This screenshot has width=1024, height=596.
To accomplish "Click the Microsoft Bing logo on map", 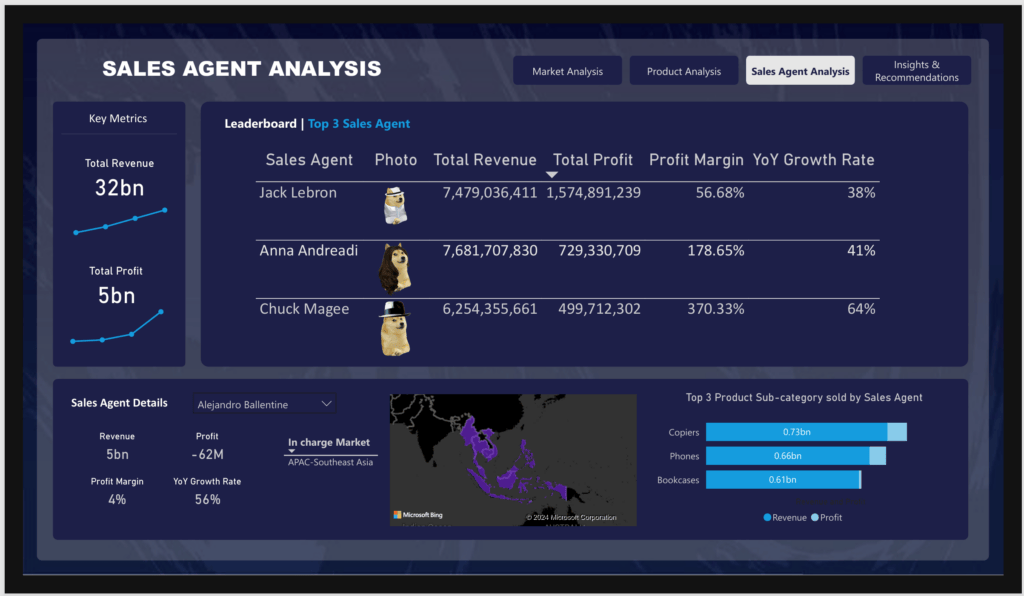I will coord(418,514).
